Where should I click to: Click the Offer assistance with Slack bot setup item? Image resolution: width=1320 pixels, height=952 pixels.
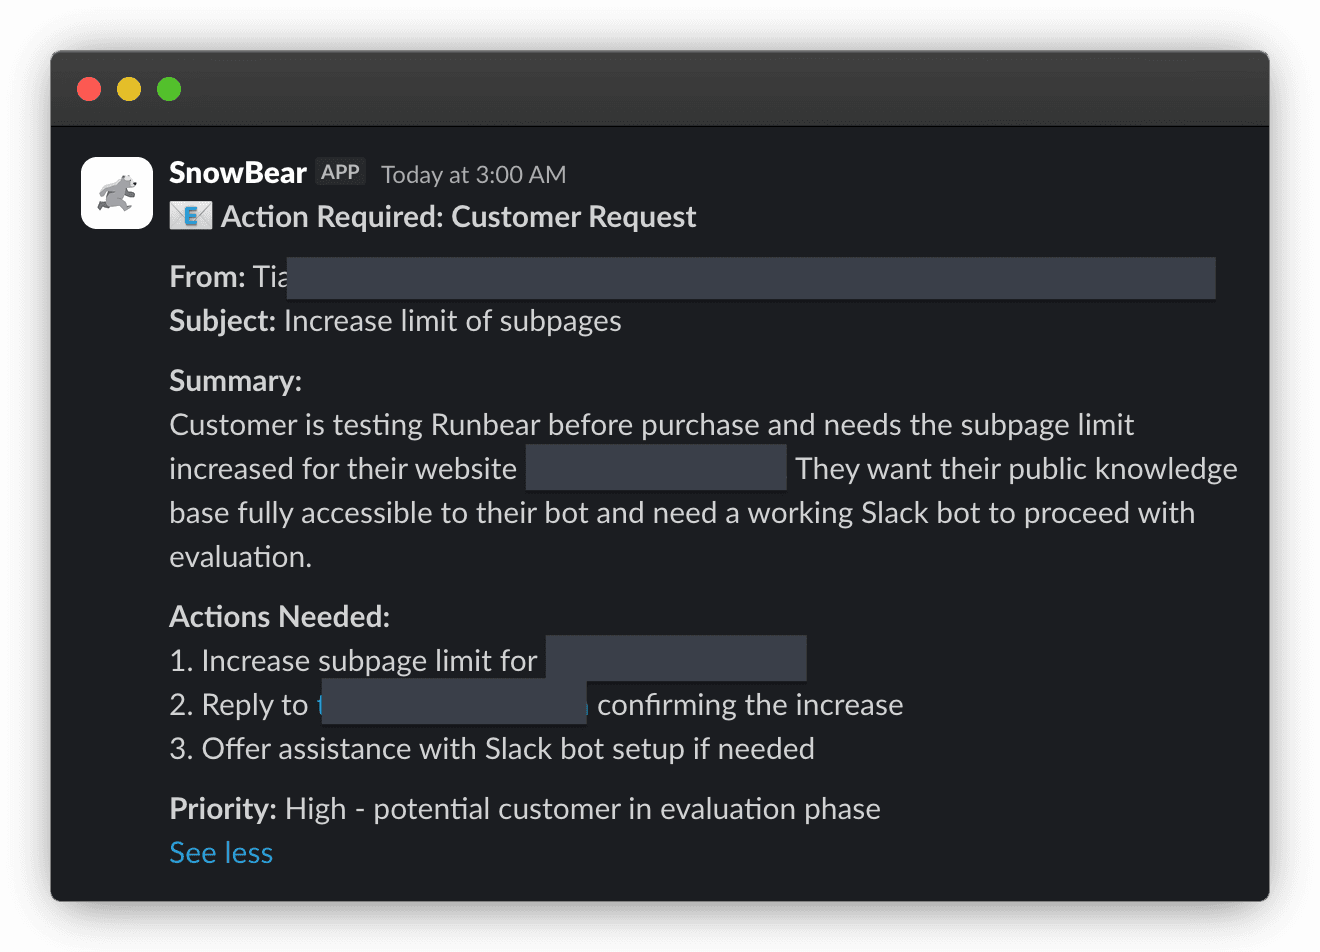click(x=508, y=749)
